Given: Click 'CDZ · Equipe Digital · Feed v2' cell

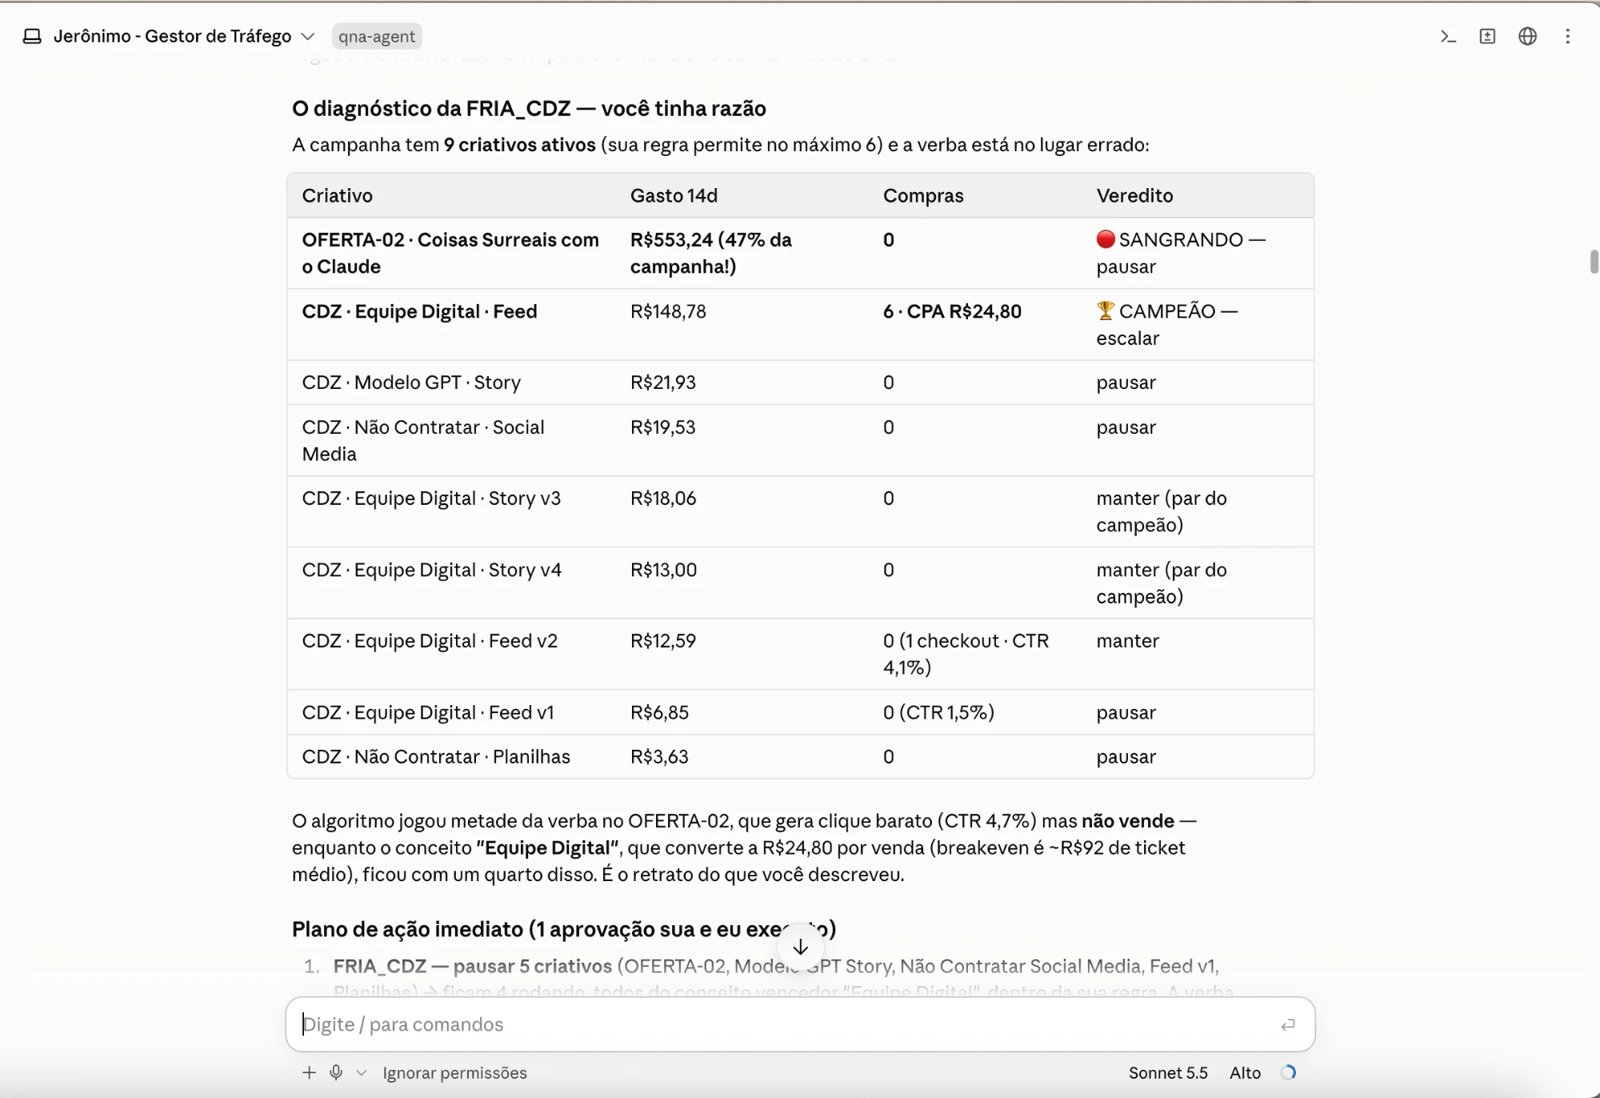Looking at the screenshot, I should 430,641.
